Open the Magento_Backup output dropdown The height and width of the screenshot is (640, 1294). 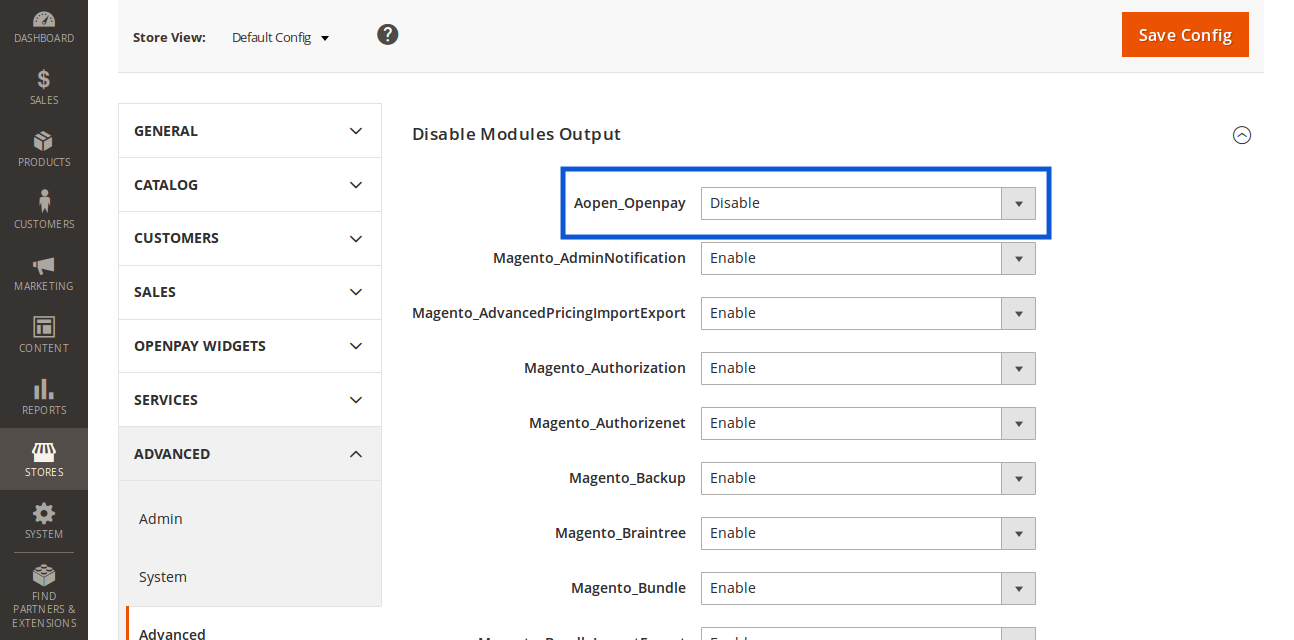[867, 478]
